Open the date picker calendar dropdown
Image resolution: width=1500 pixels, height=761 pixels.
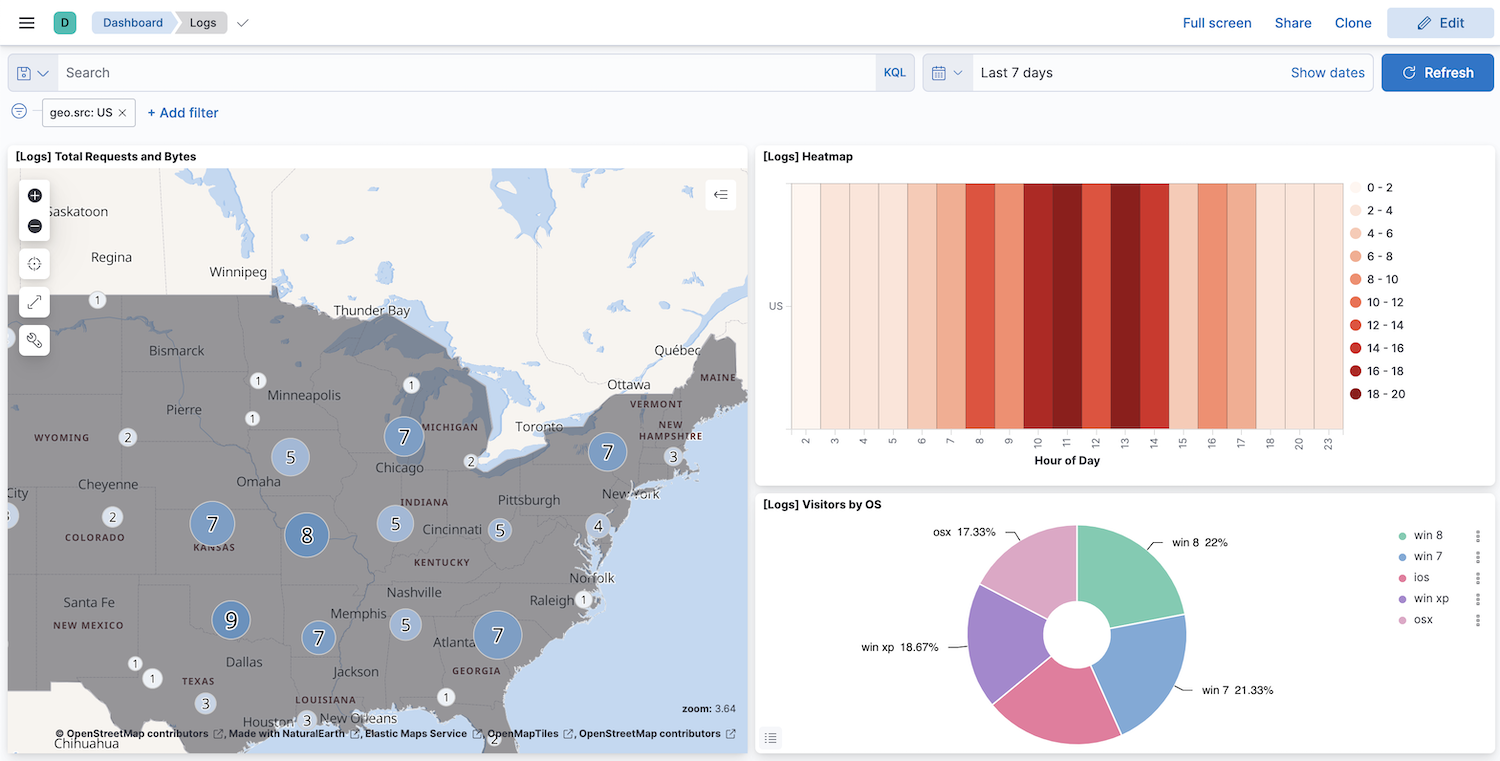[x=946, y=72]
